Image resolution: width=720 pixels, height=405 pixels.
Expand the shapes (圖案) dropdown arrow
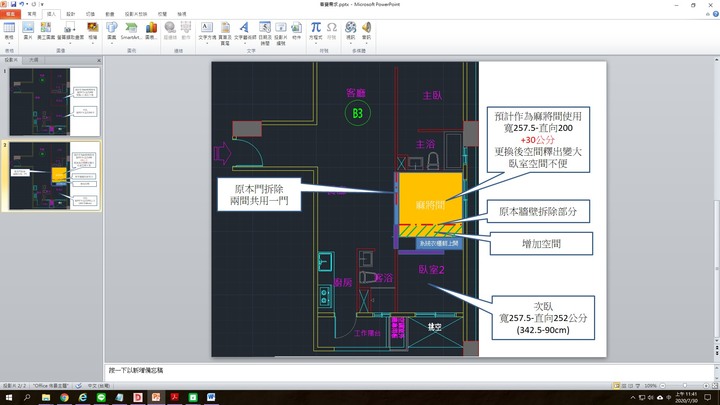(x=112, y=43)
